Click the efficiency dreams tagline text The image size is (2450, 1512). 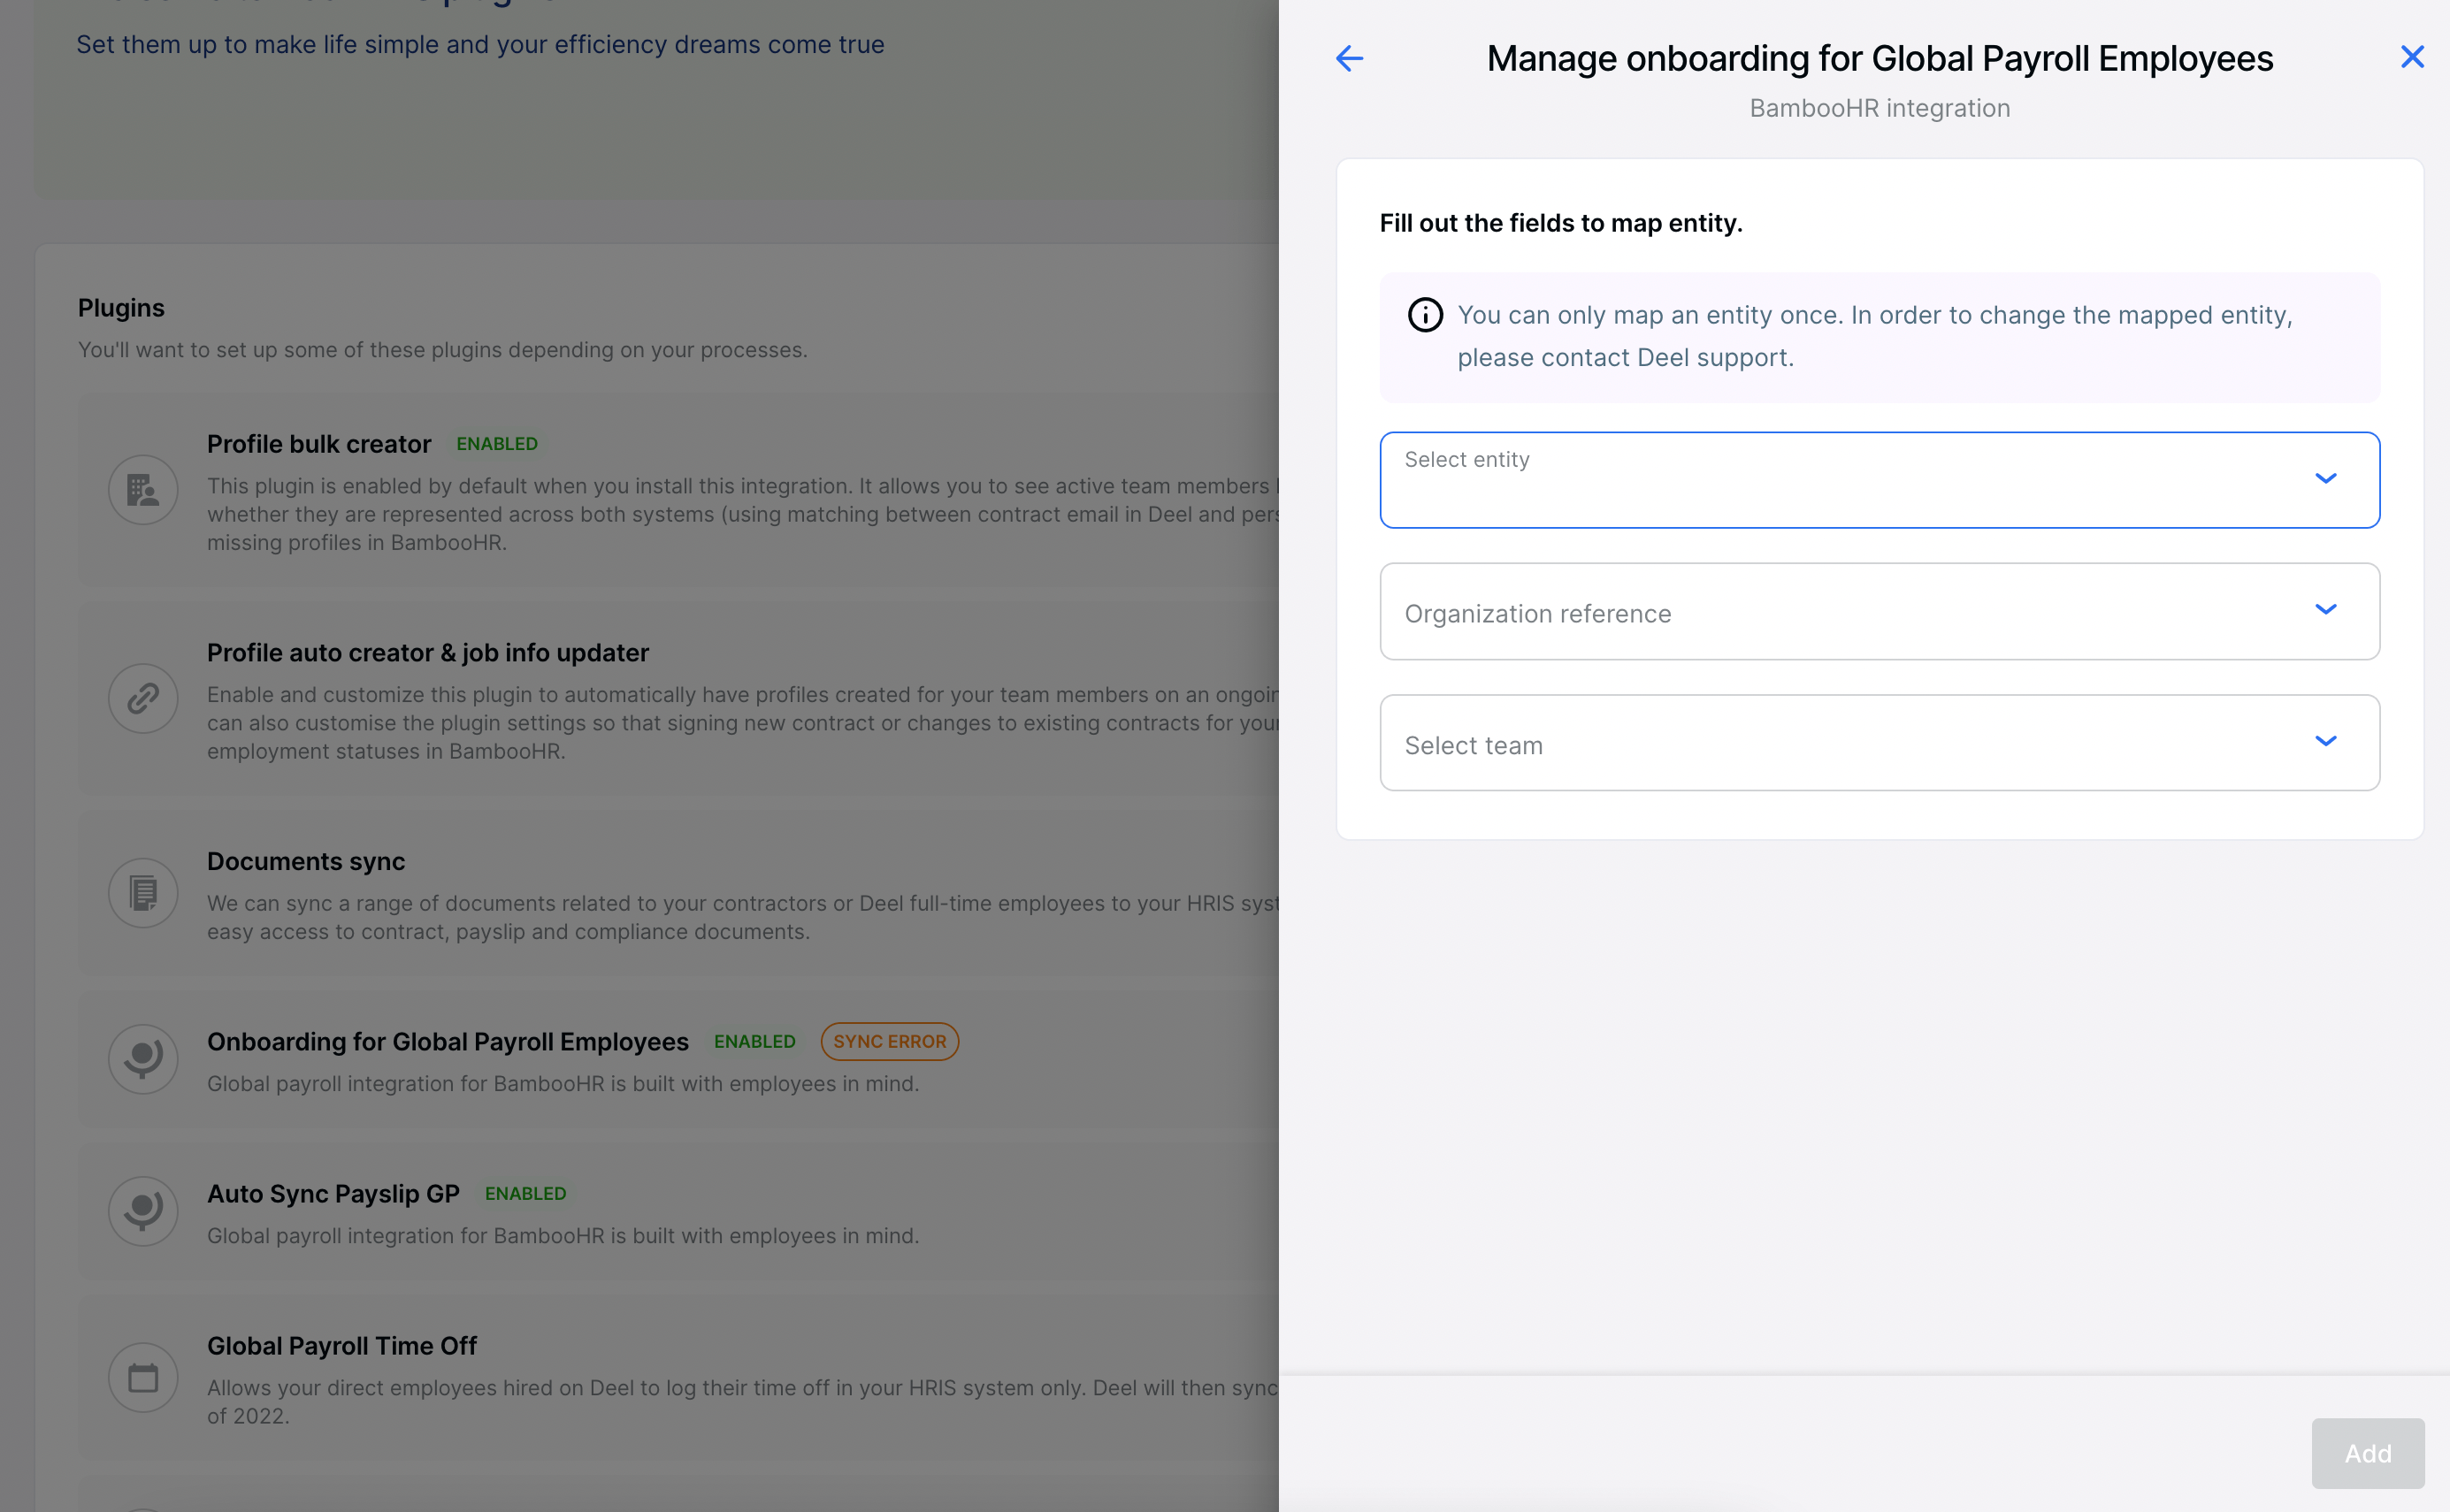click(x=481, y=44)
